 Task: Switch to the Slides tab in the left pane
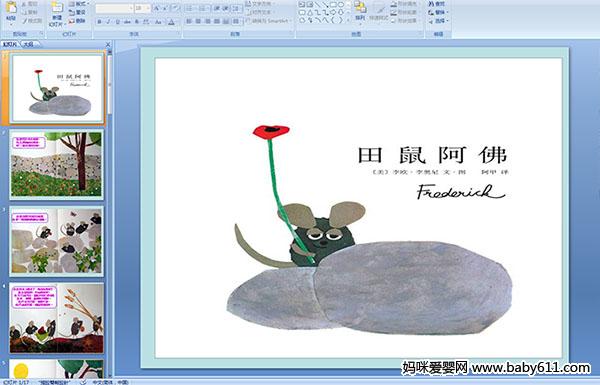tap(10, 44)
